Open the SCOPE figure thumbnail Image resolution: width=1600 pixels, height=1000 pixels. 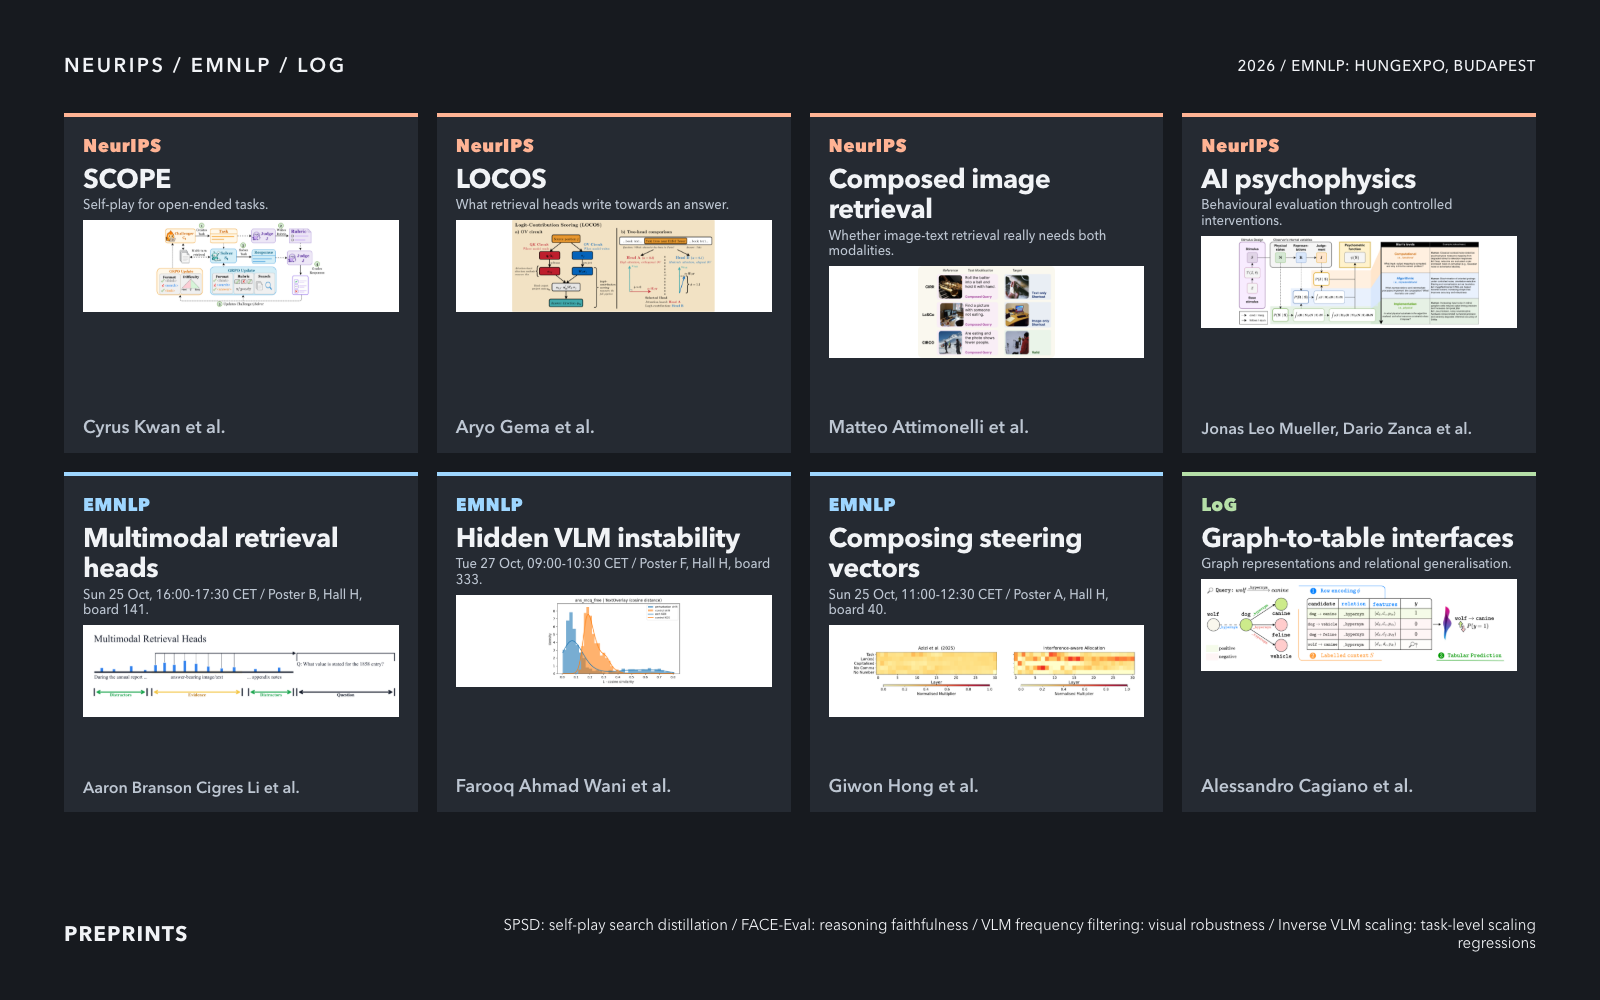[241, 266]
